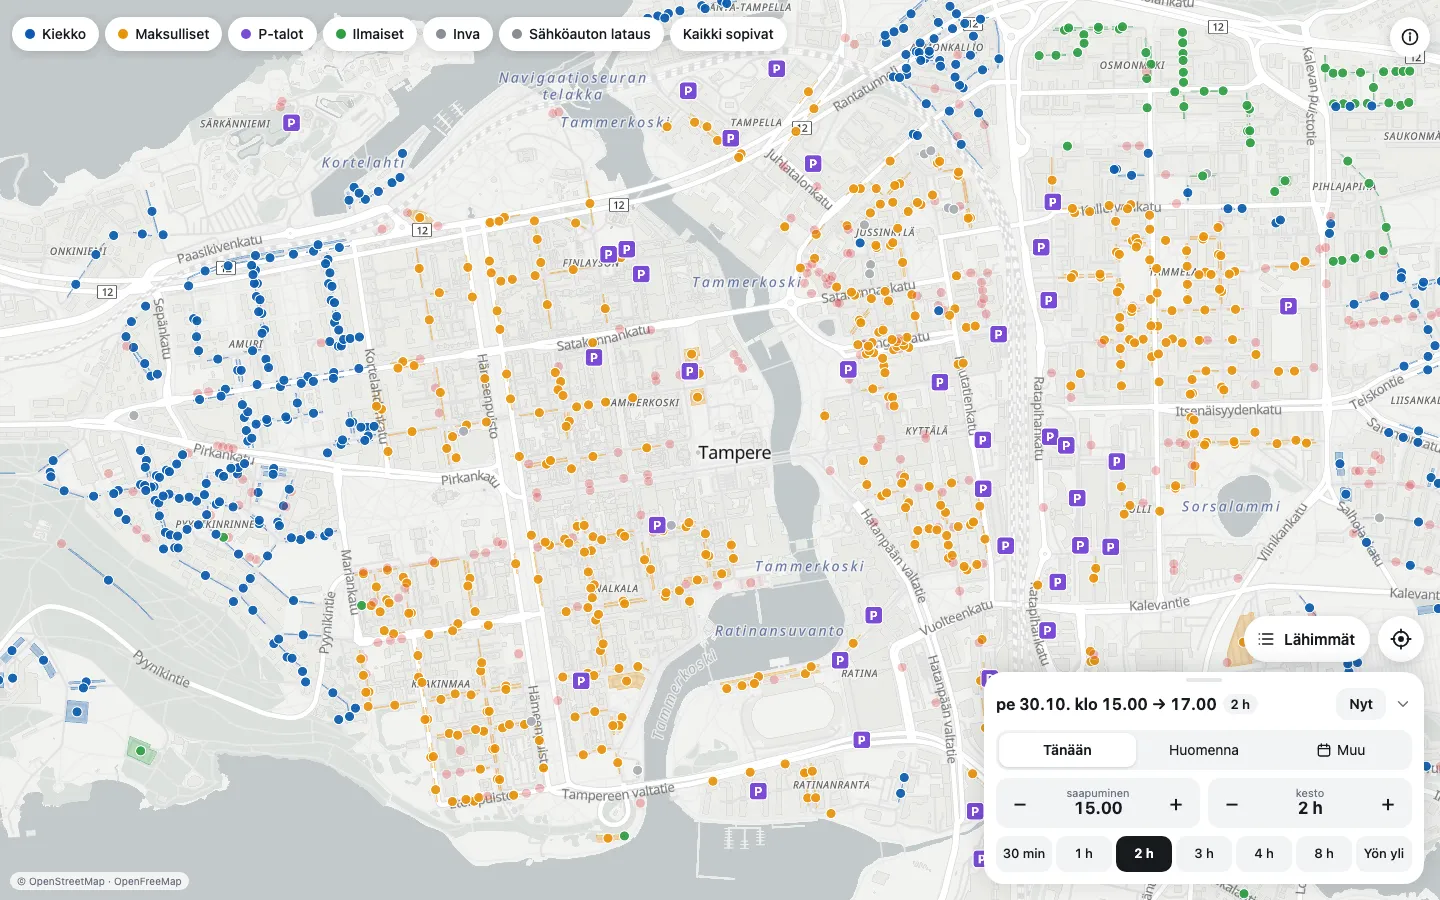Toggle the Maksulliset filter
Screen dimensions: 1440x900
[x=163, y=34]
